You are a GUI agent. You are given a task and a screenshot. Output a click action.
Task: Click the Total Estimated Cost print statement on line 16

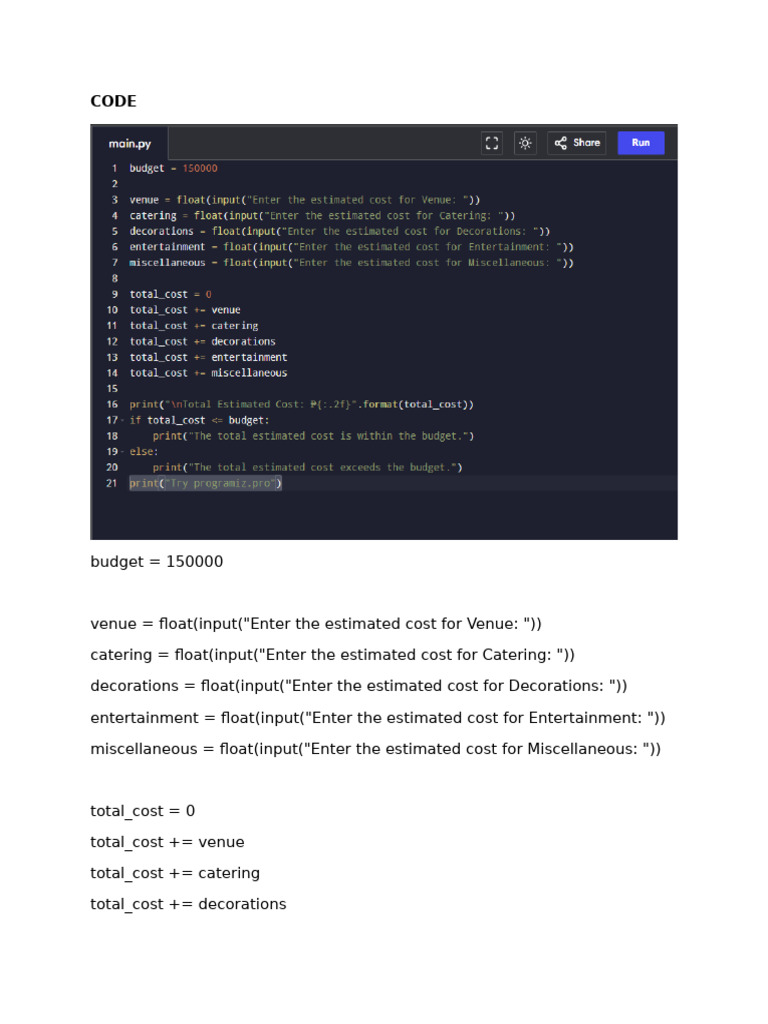(x=301, y=404)
